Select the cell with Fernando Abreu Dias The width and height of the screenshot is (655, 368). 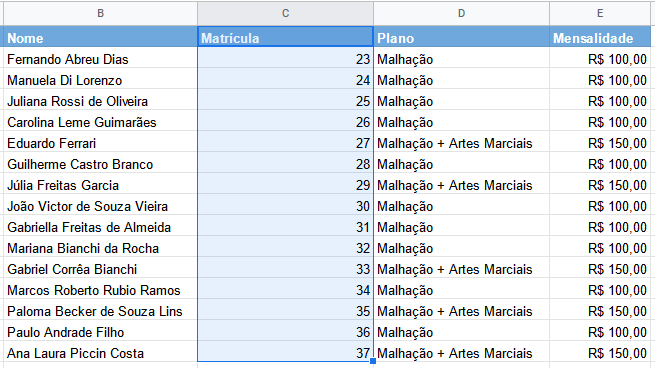coord(101,59)
